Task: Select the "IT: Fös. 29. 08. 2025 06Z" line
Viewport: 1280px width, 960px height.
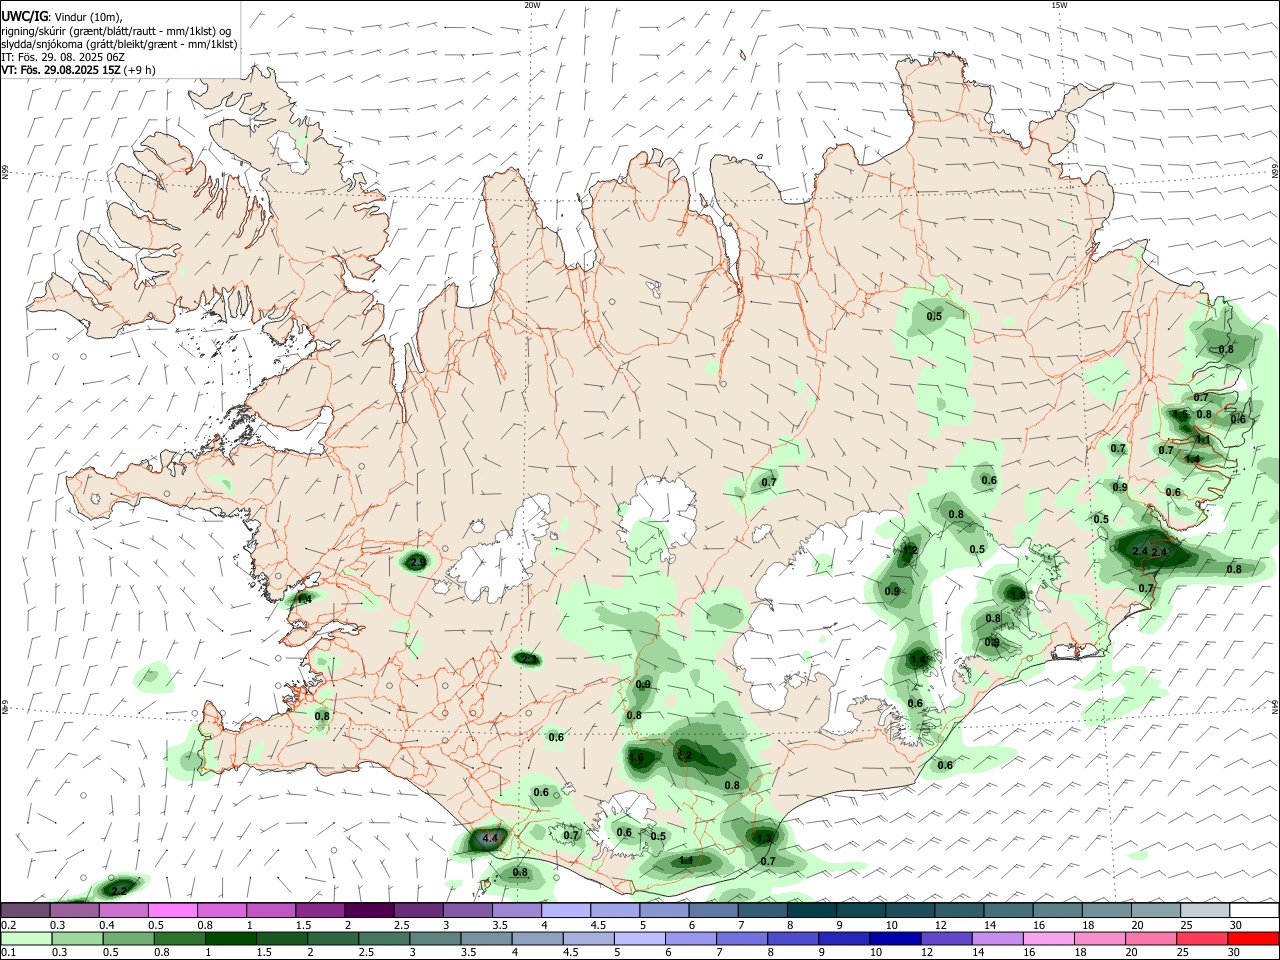Action: pos(63,57)
